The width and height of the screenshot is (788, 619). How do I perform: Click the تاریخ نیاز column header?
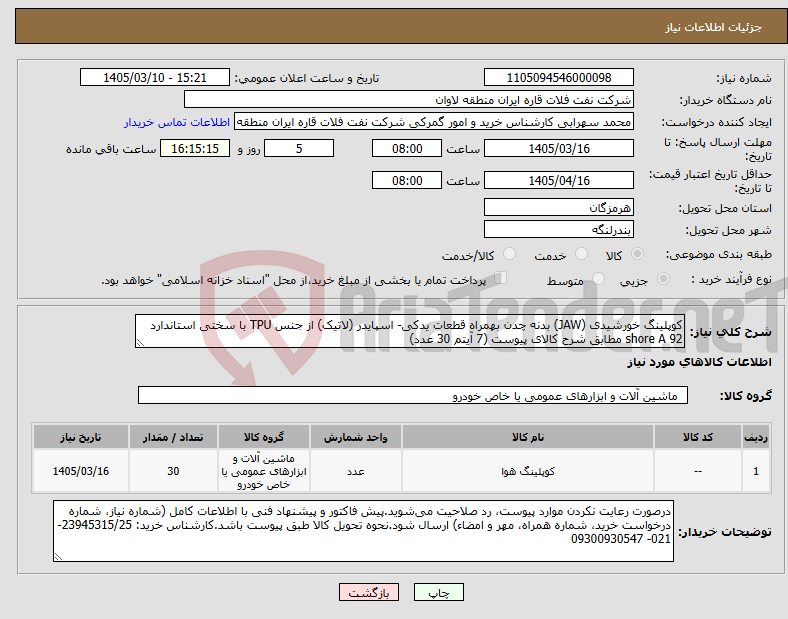(x=81, y=437)
